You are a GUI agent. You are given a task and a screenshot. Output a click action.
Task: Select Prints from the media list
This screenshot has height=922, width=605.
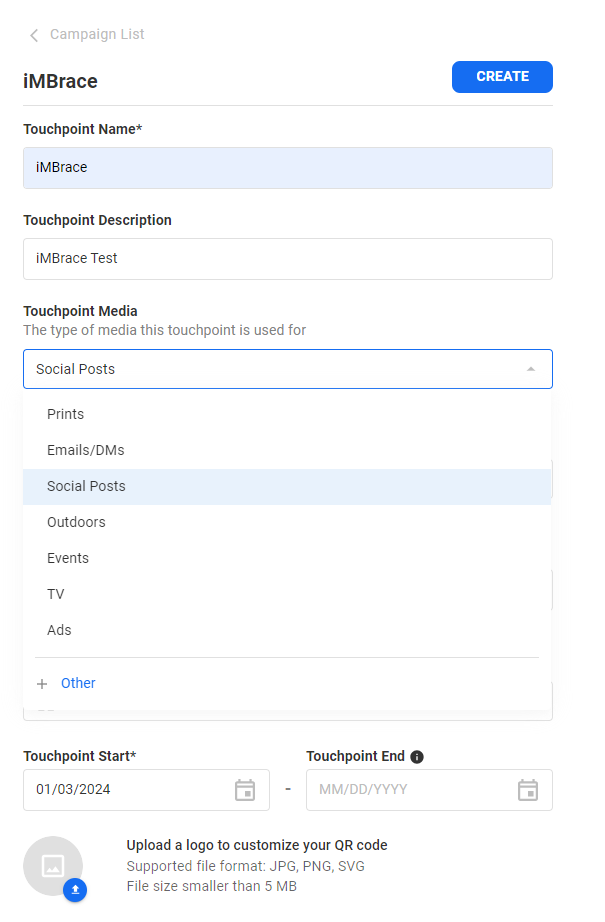coord(66,414)
